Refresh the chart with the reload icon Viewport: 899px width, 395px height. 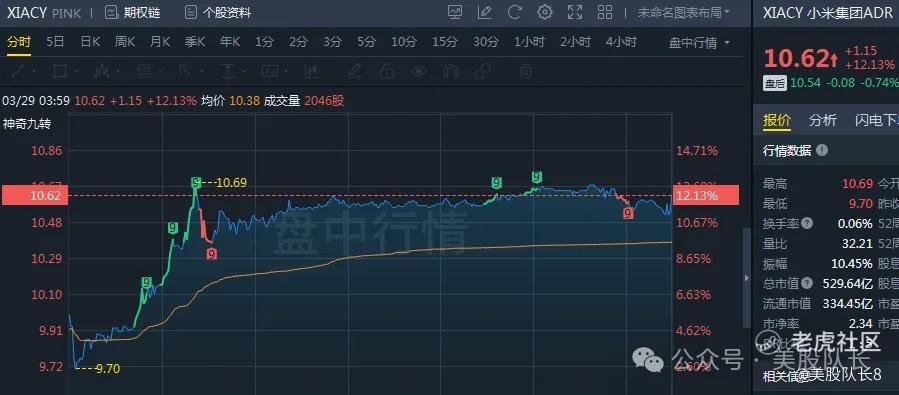click(x=515, y=12)
